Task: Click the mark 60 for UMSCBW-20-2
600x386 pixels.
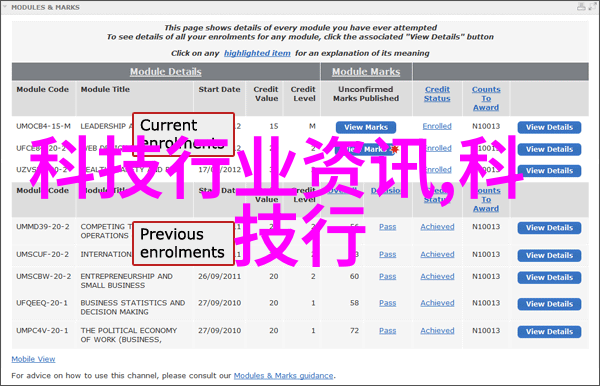Action: 354,276
